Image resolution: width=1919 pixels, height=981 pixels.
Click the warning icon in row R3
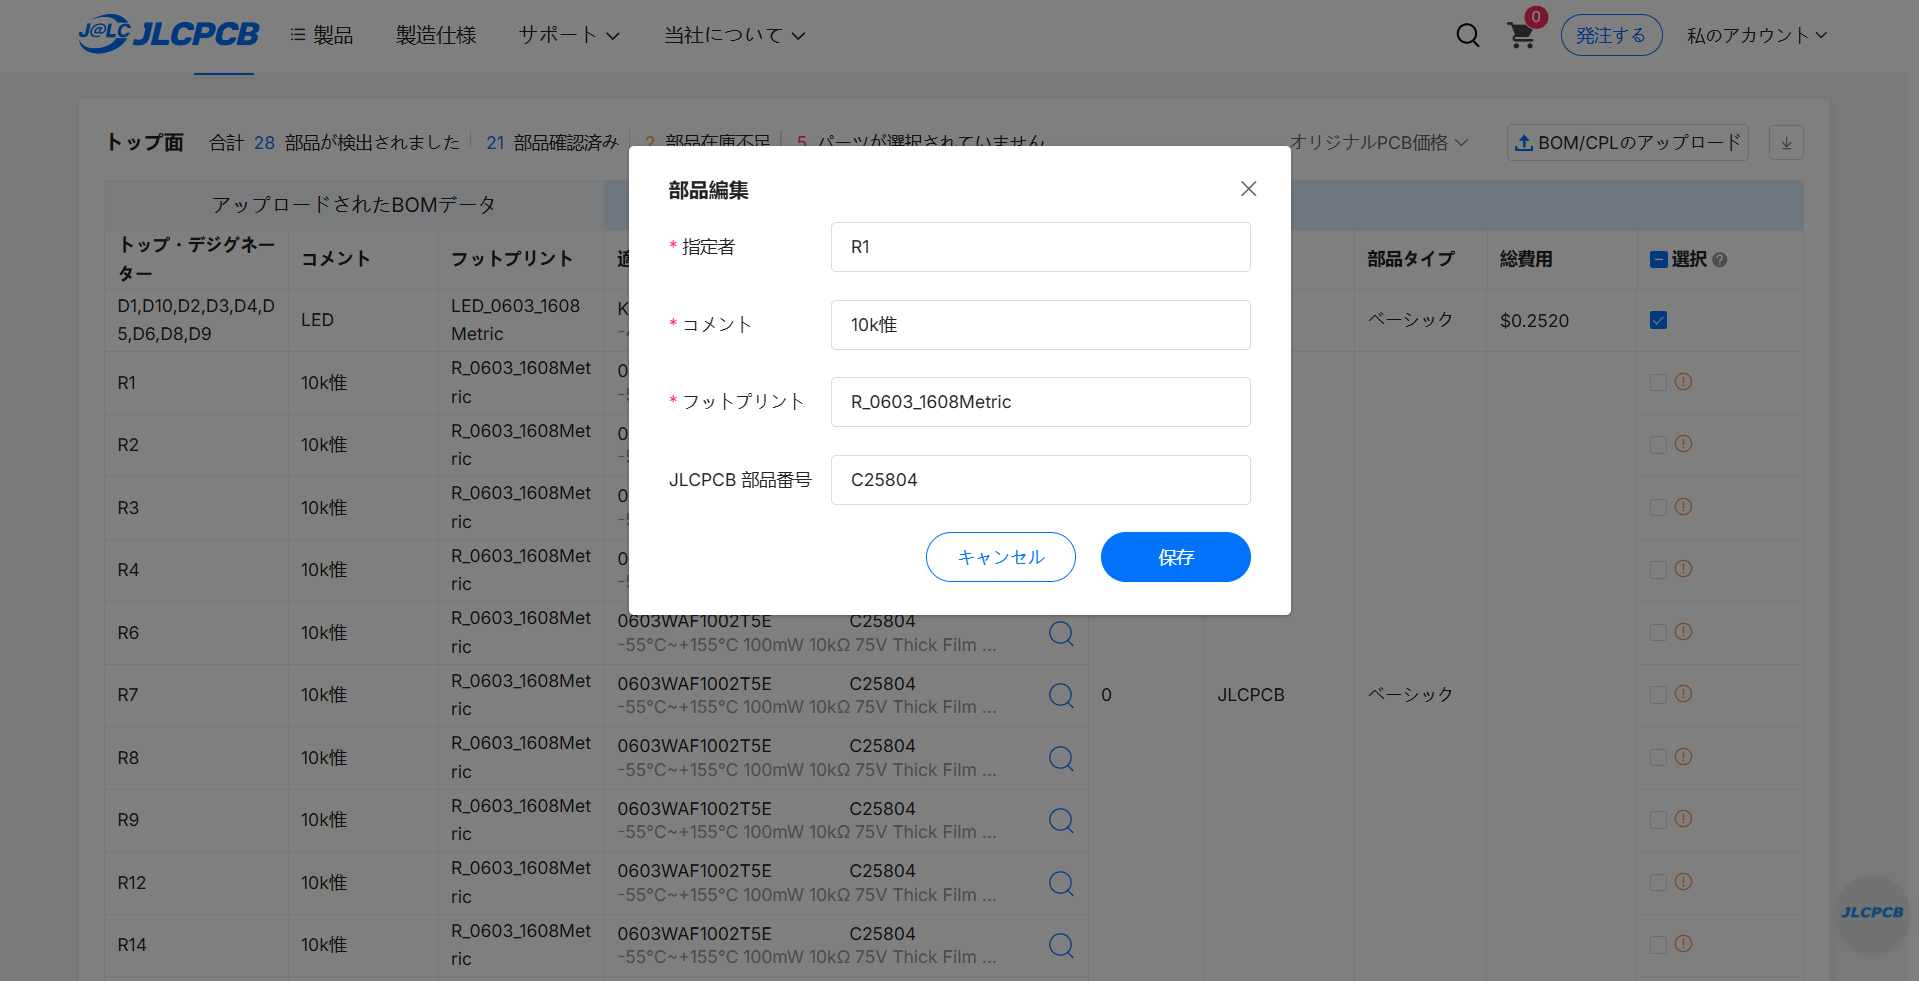(x=1684, y=506)
